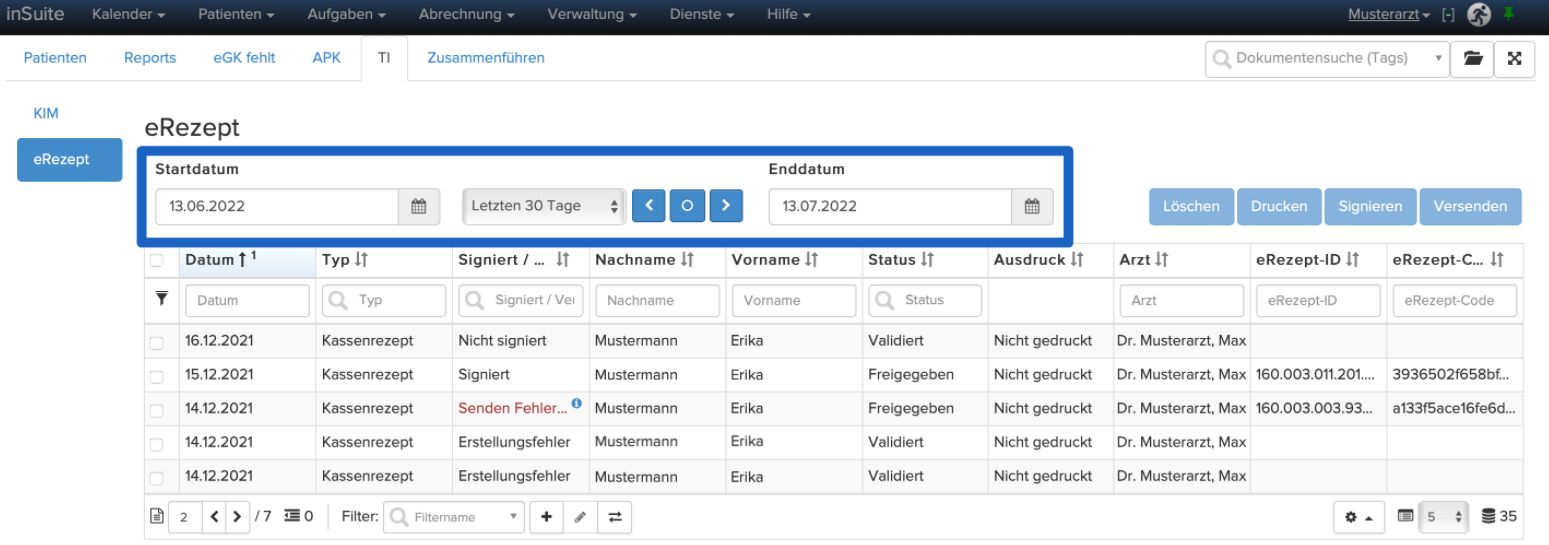Open the Letzten 30 Tage period dropdown

[x=544, y=206]
